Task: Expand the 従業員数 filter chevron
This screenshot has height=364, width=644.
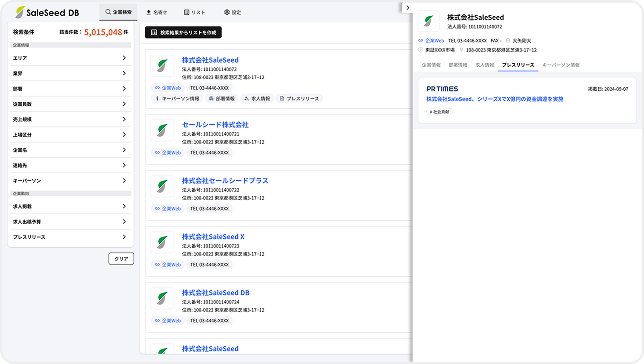Action: coord(124,104)
